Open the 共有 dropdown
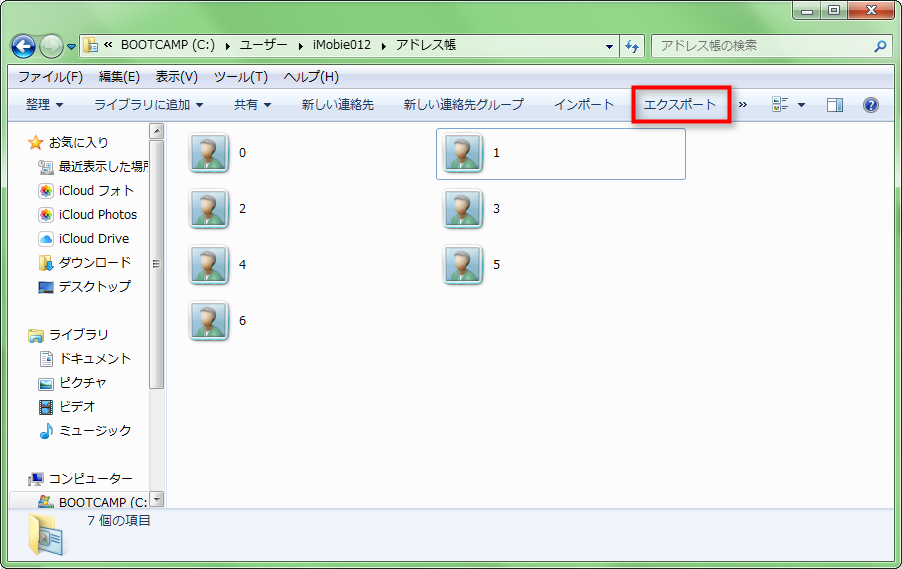This screenshot has height=569, width=902. (x=252, y=105)
